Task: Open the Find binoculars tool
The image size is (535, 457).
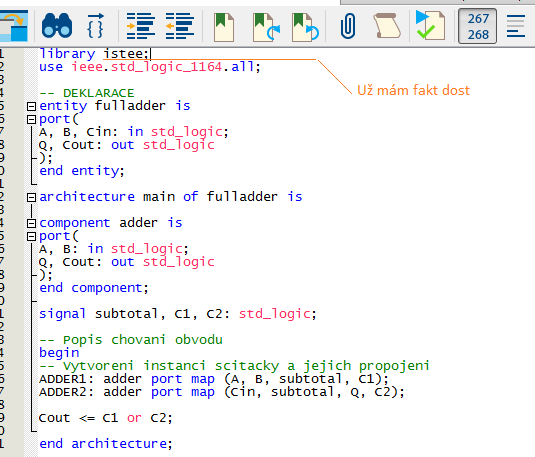Action: (57, 26)
